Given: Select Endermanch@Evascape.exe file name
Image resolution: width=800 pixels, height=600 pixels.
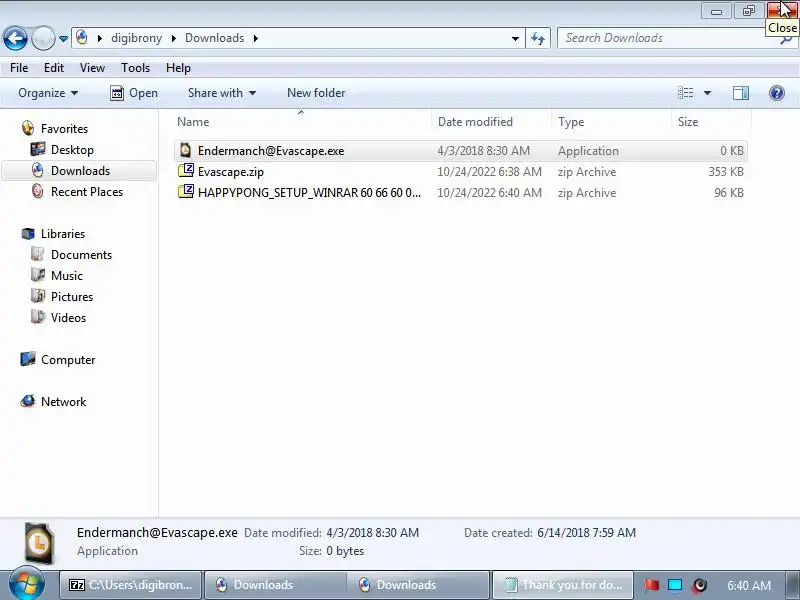Looking at the screenshot, I should click(271, 151).
